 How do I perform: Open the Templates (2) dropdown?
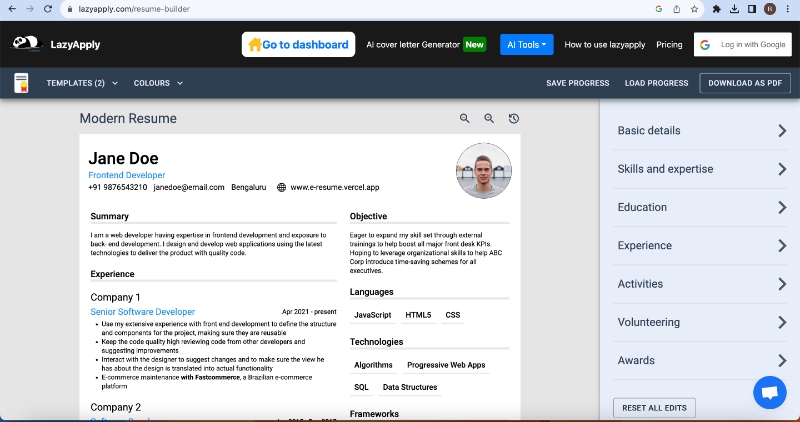tap(81, 83)
